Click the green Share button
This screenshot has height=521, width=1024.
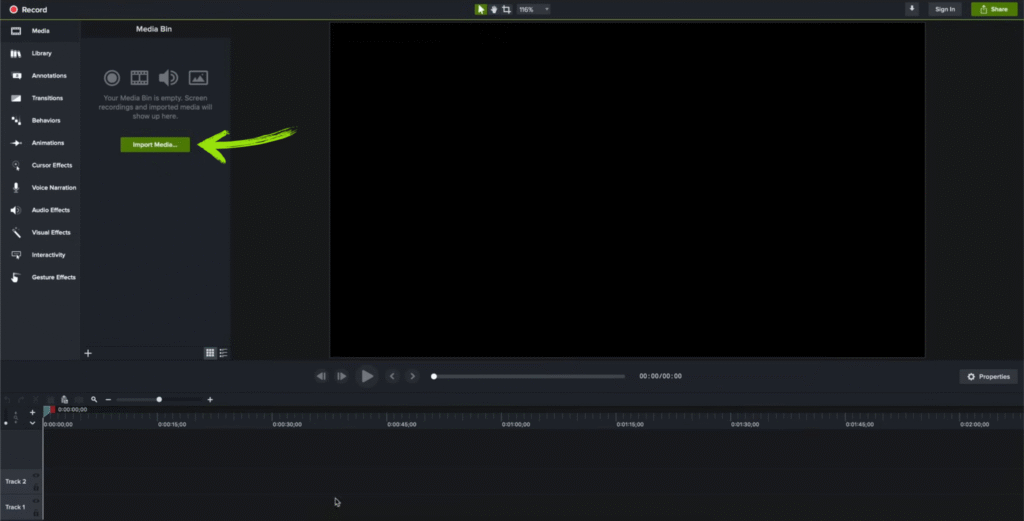993,9
